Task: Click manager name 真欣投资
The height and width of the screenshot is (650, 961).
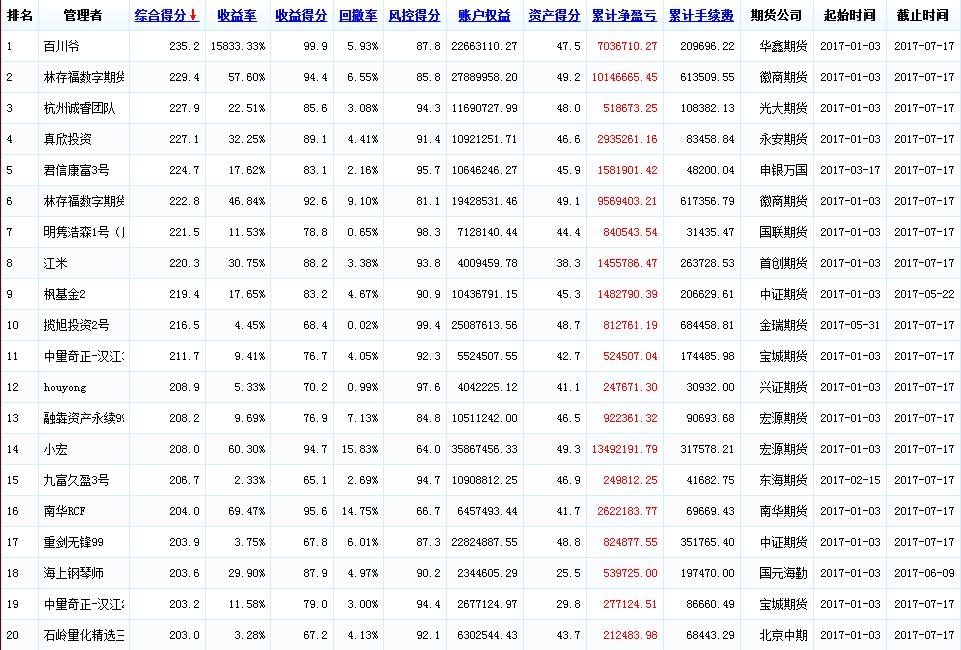Action: click(67, 139)
